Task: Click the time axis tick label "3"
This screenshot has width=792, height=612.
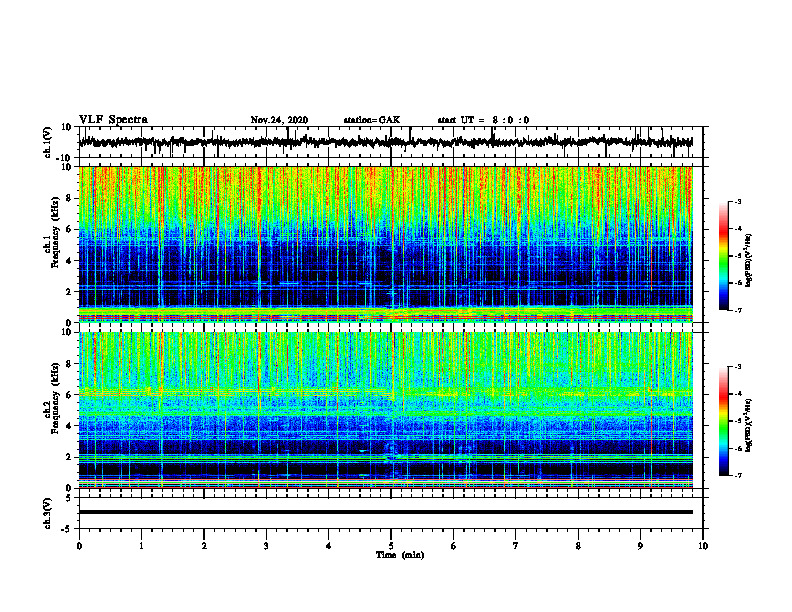Action: tap(266, 546)
